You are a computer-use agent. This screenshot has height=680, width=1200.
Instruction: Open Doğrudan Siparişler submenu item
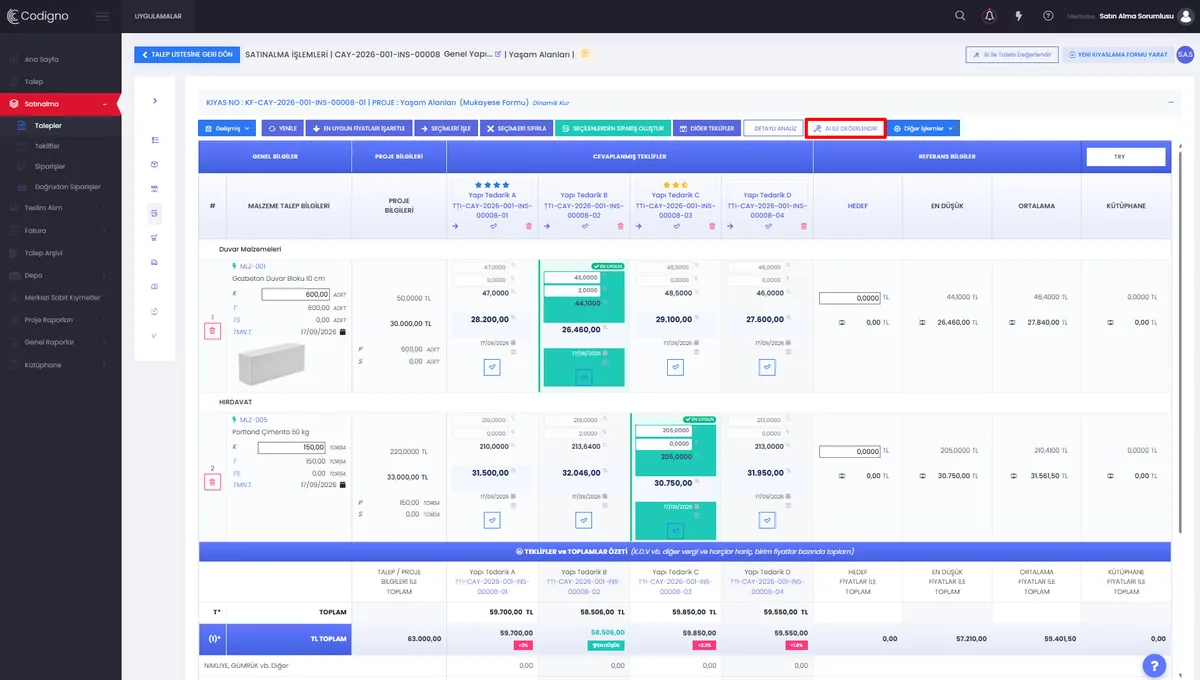(x=67, y=187)
